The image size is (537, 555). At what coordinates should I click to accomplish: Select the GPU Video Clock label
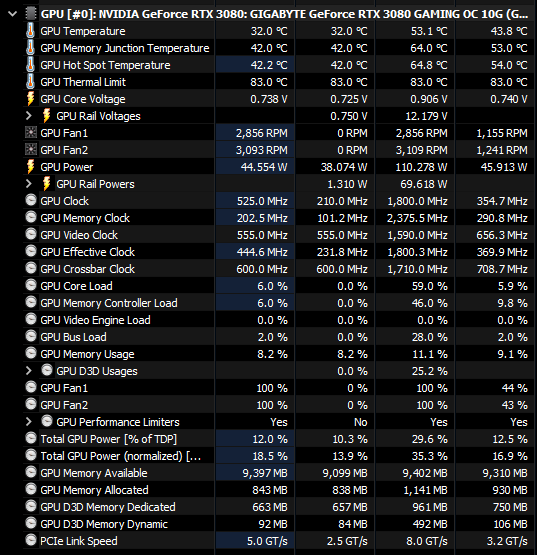(79, 235)
